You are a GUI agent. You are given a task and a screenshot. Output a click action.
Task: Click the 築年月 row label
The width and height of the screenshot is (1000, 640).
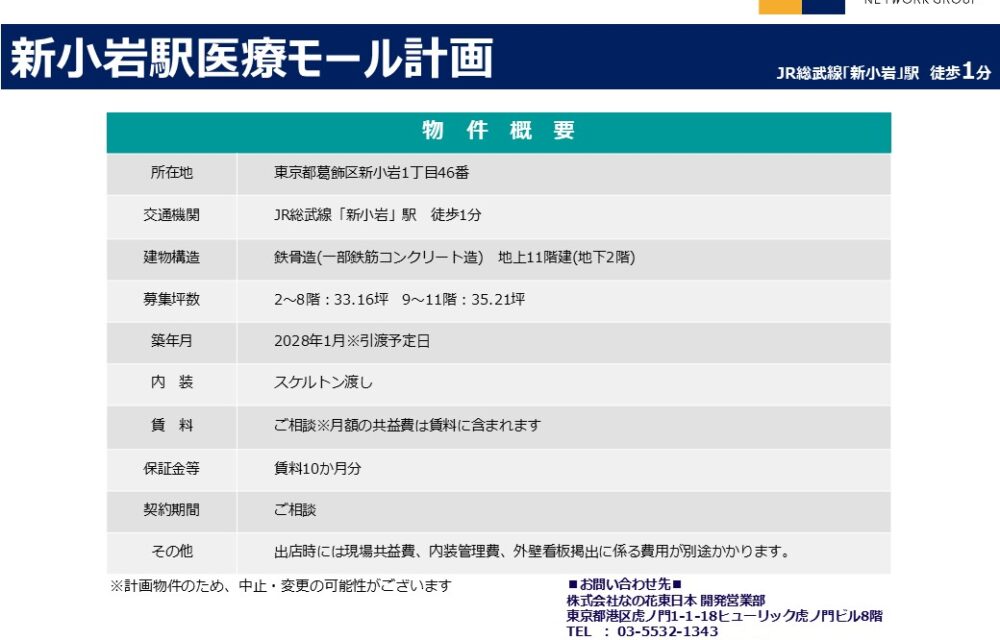click(171, 341)
